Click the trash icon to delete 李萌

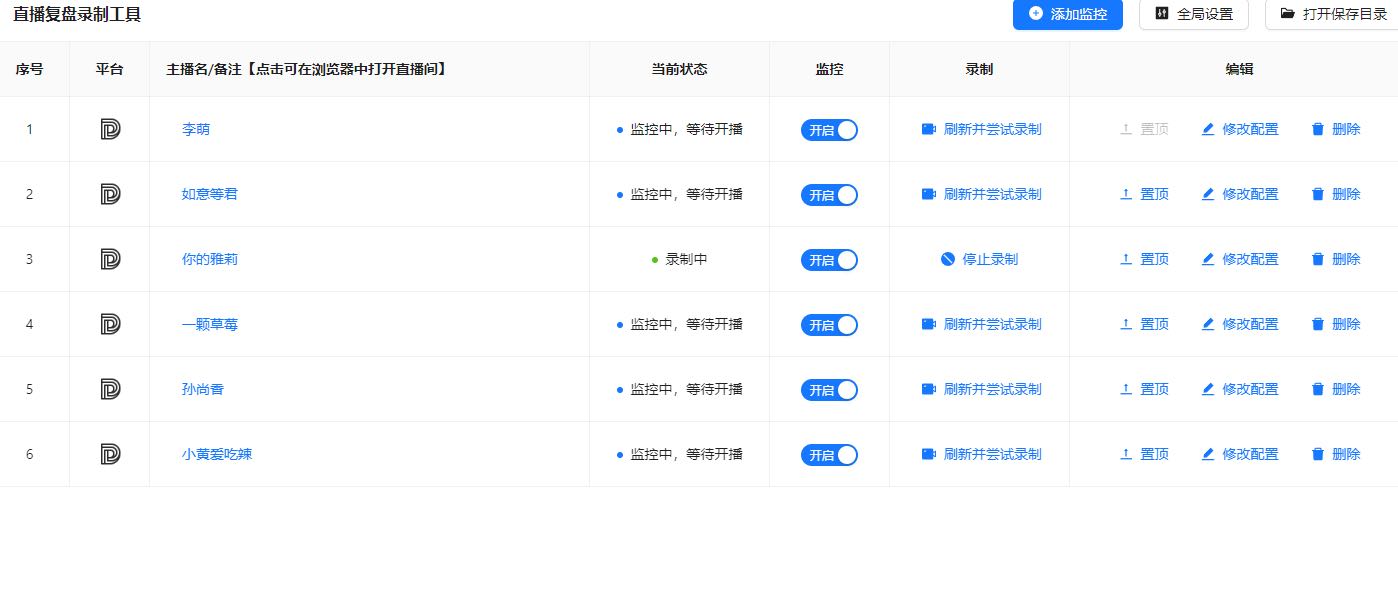(x=1318, y=129)
